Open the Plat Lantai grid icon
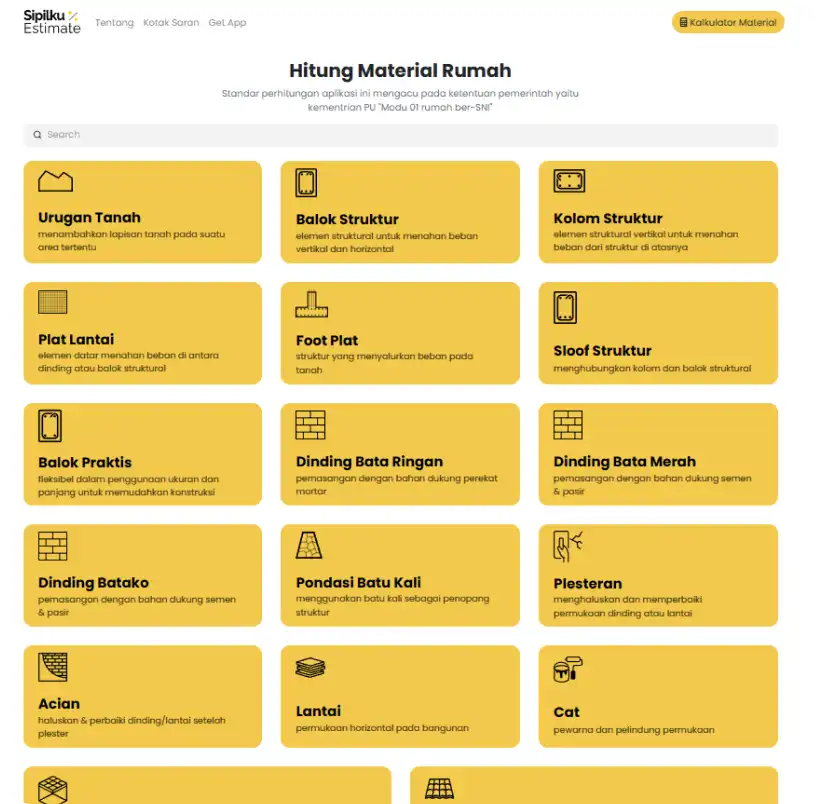Viewport: 819px width, 804px height. 52,302
